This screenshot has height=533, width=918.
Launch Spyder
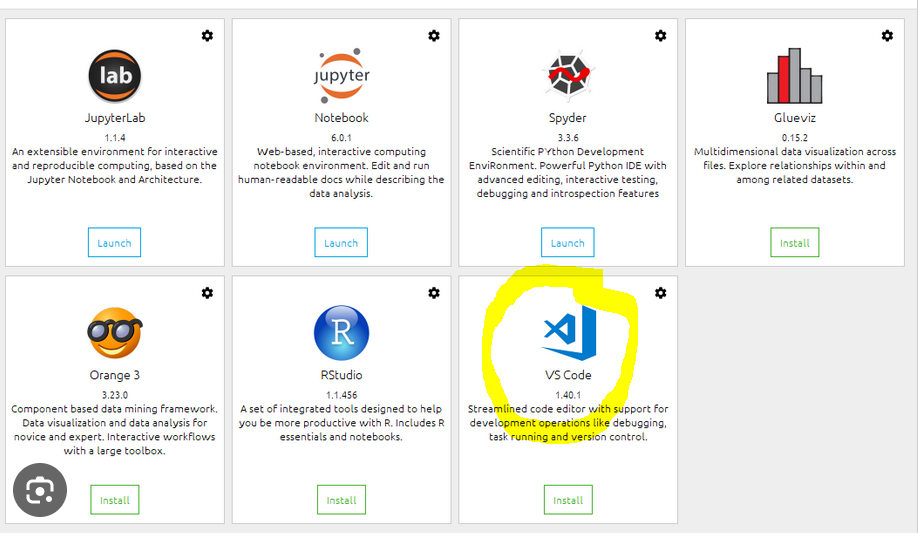567,242
